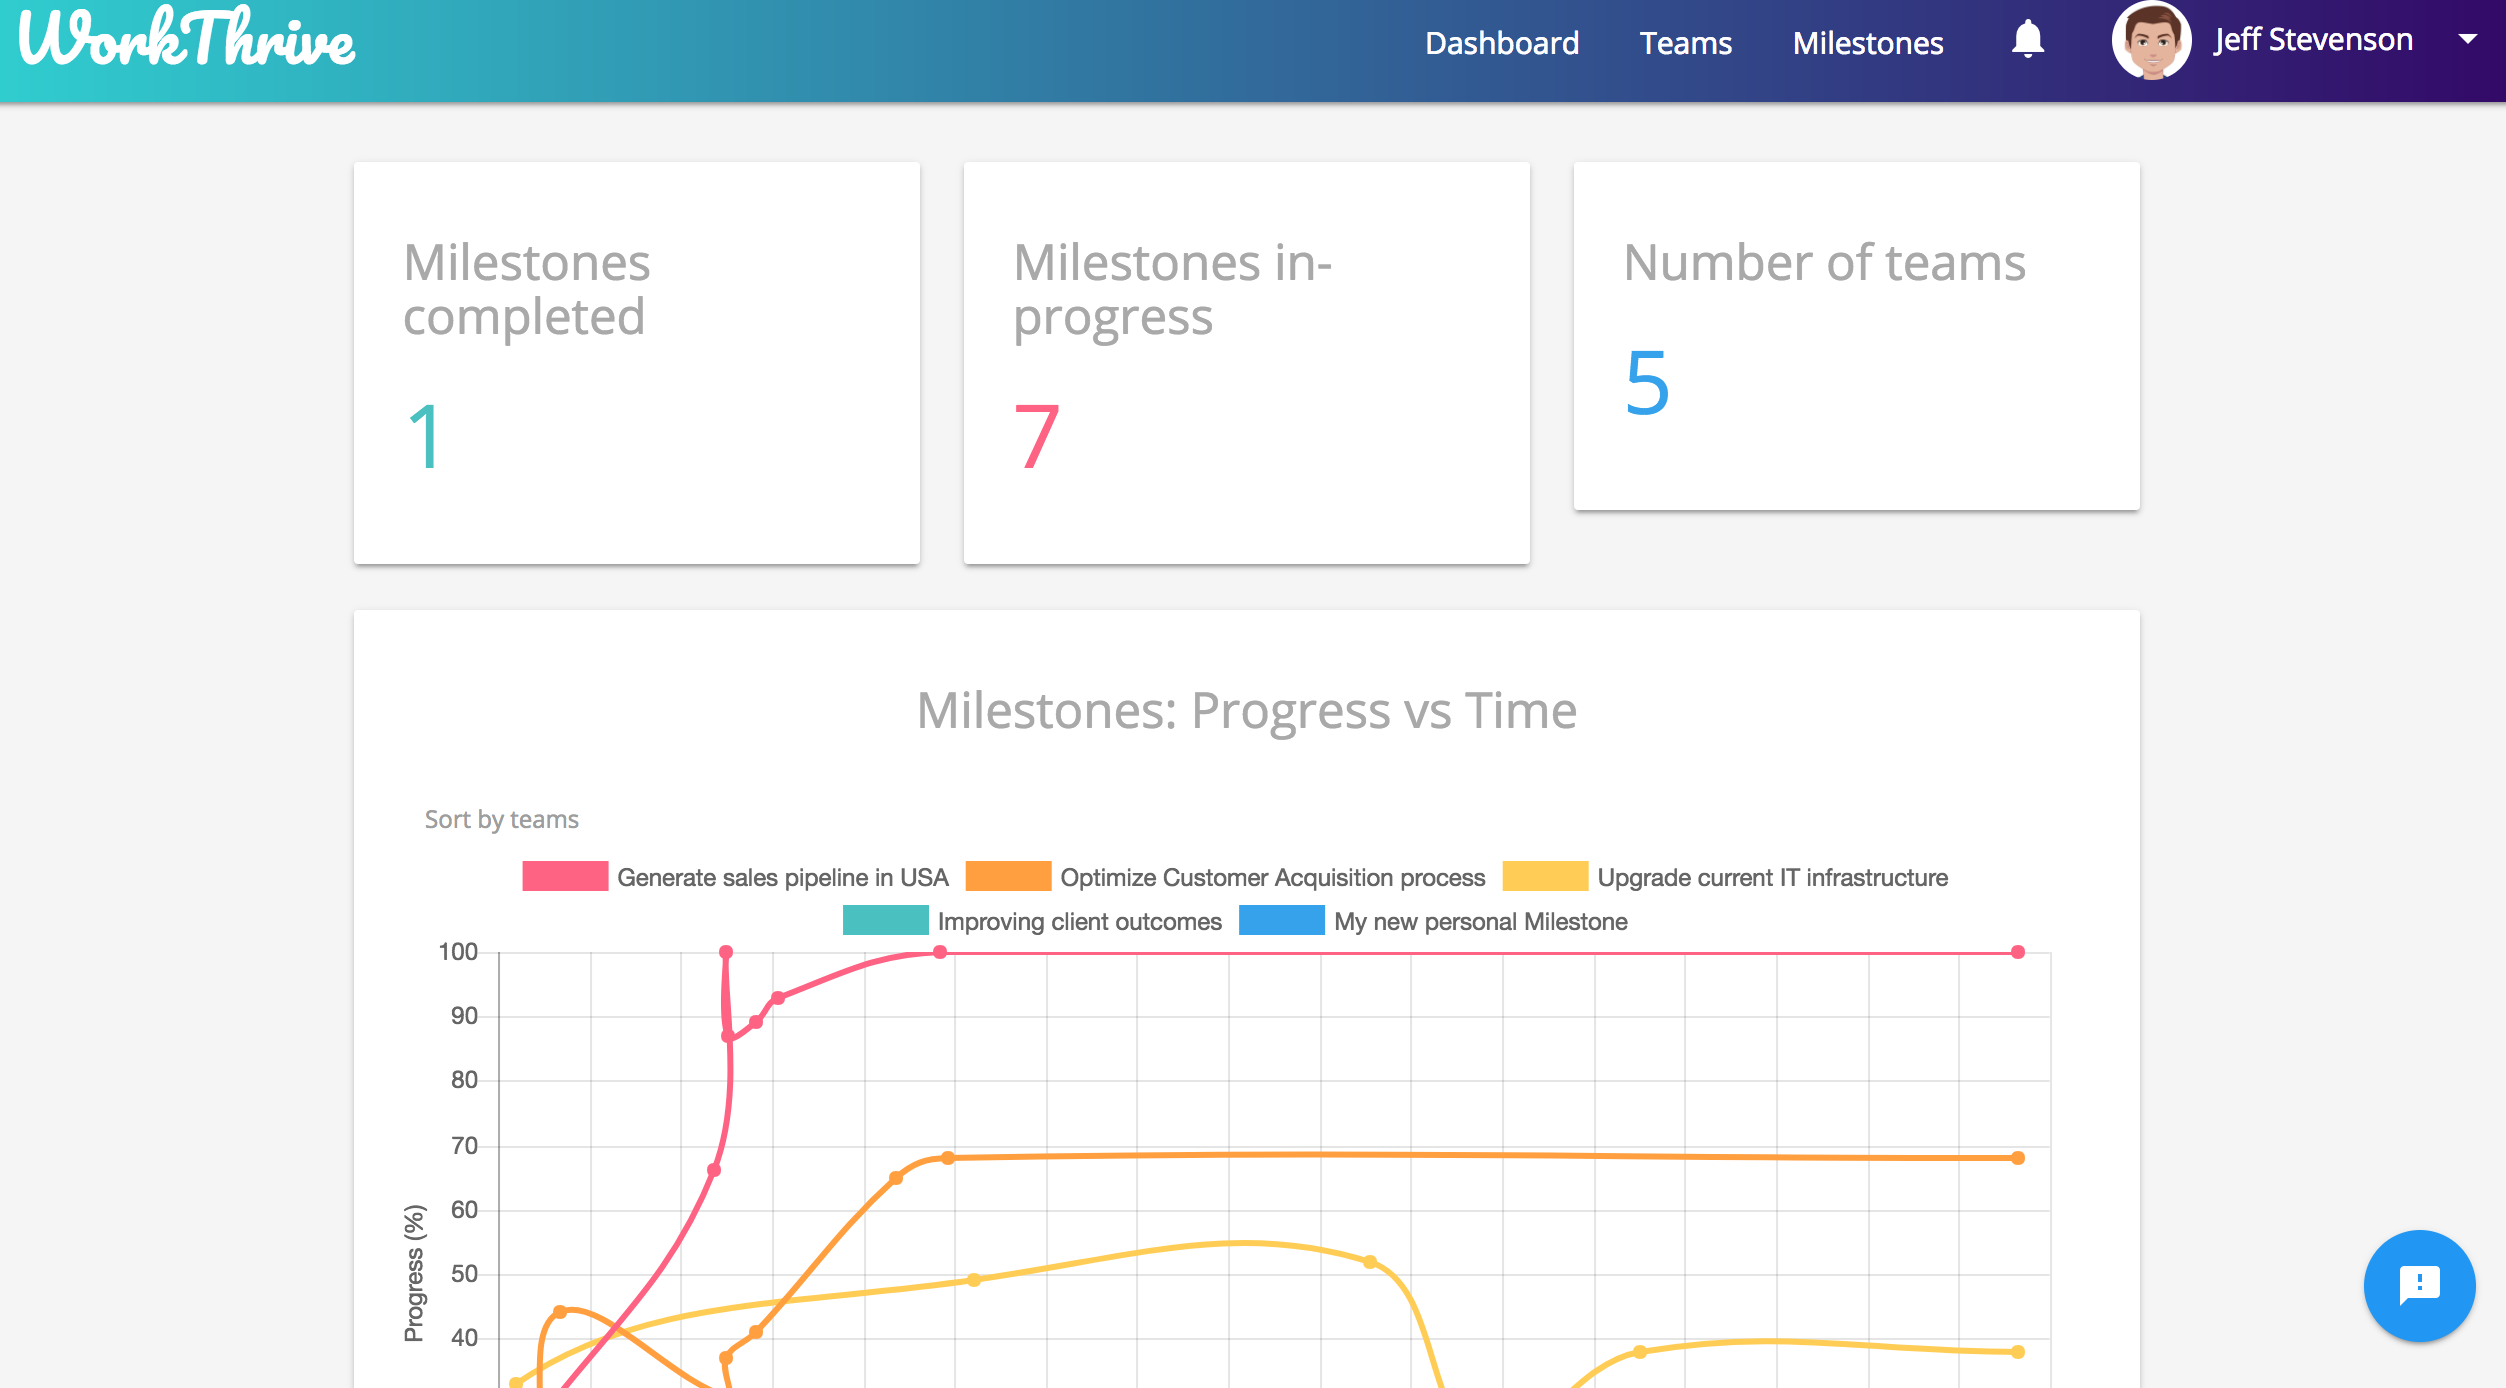
Task: Open the notifications bell icon
Action: tap(2027, 40)
